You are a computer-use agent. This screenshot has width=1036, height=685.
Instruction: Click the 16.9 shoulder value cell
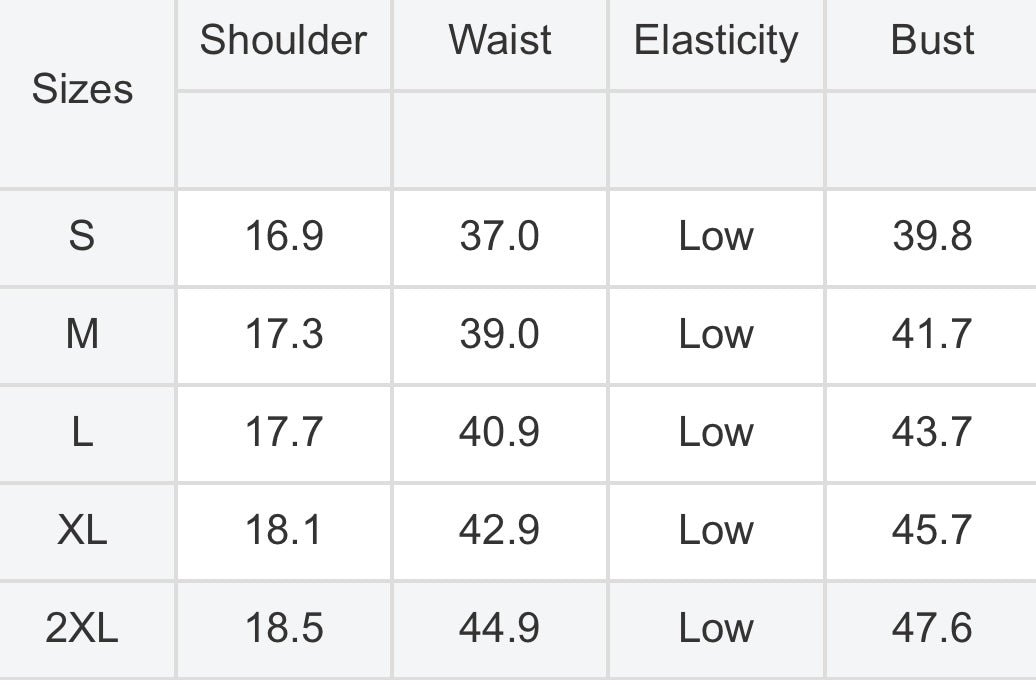click(284, 236)
